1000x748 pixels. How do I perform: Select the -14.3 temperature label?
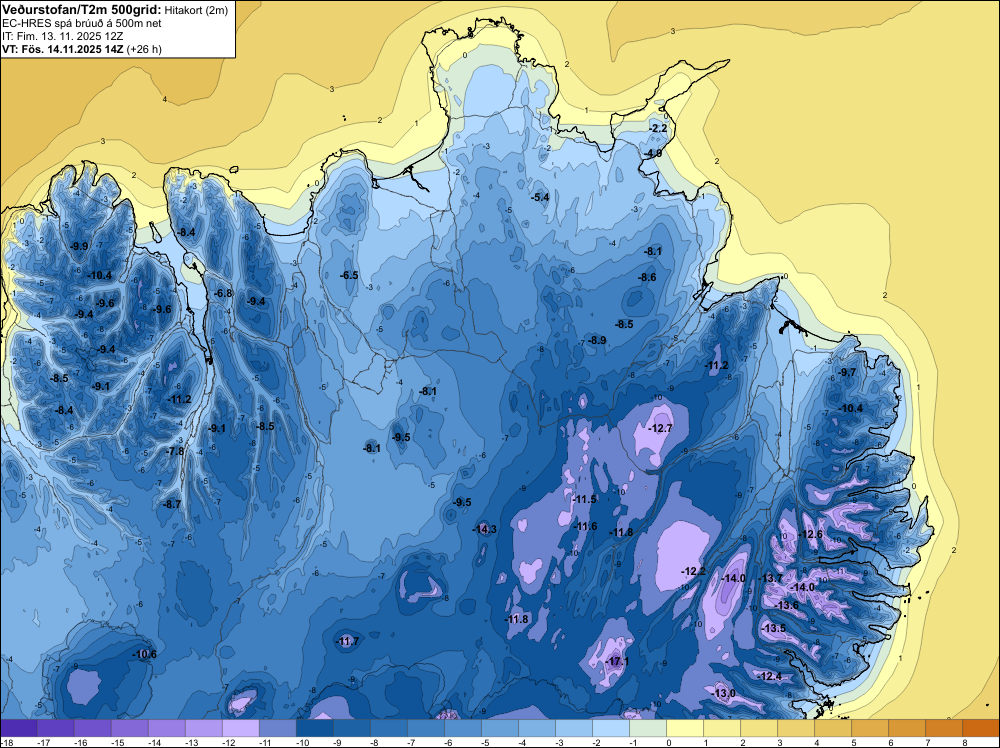point(485,529)
